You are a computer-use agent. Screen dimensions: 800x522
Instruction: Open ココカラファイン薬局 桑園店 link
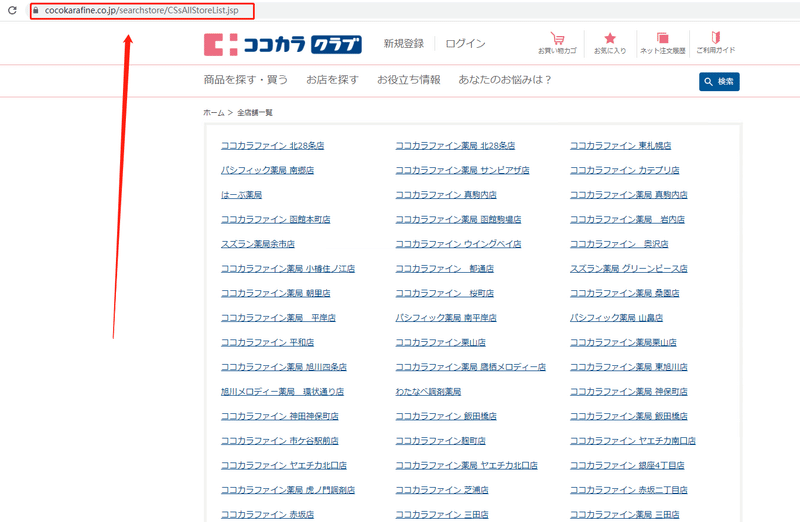624,293
